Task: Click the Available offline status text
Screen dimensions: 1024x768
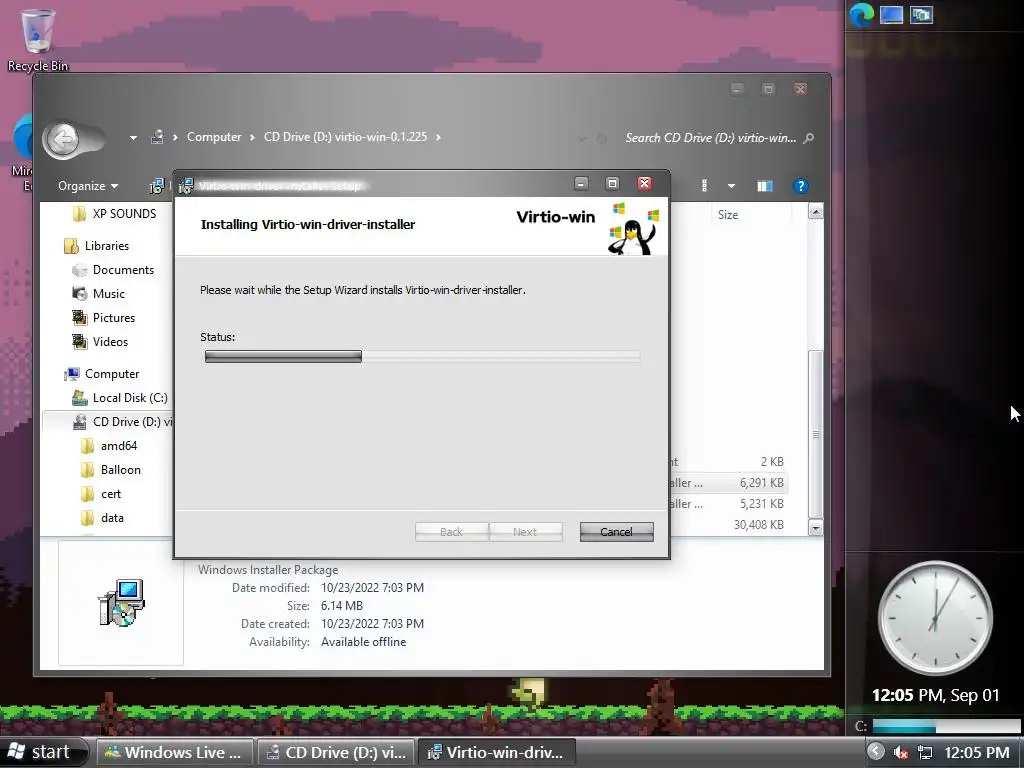Action: click(x=363, y=642)
